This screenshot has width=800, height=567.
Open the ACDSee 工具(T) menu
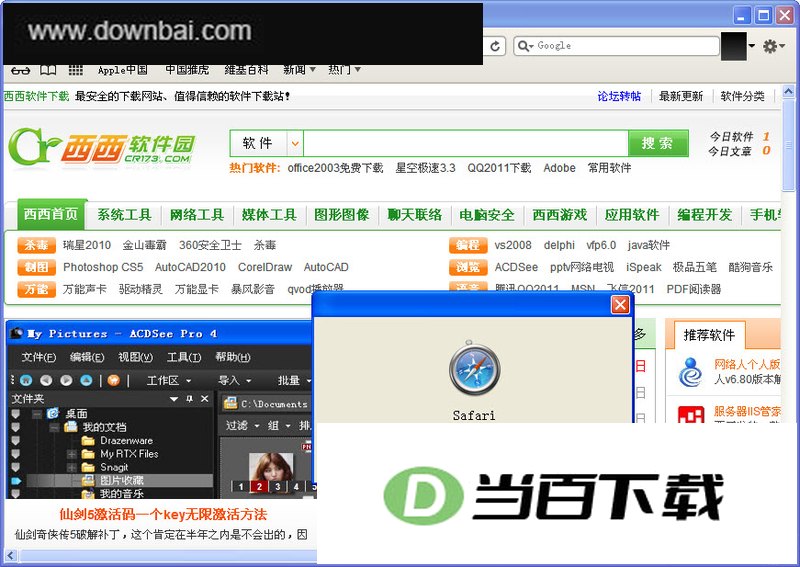coord(184,357)
